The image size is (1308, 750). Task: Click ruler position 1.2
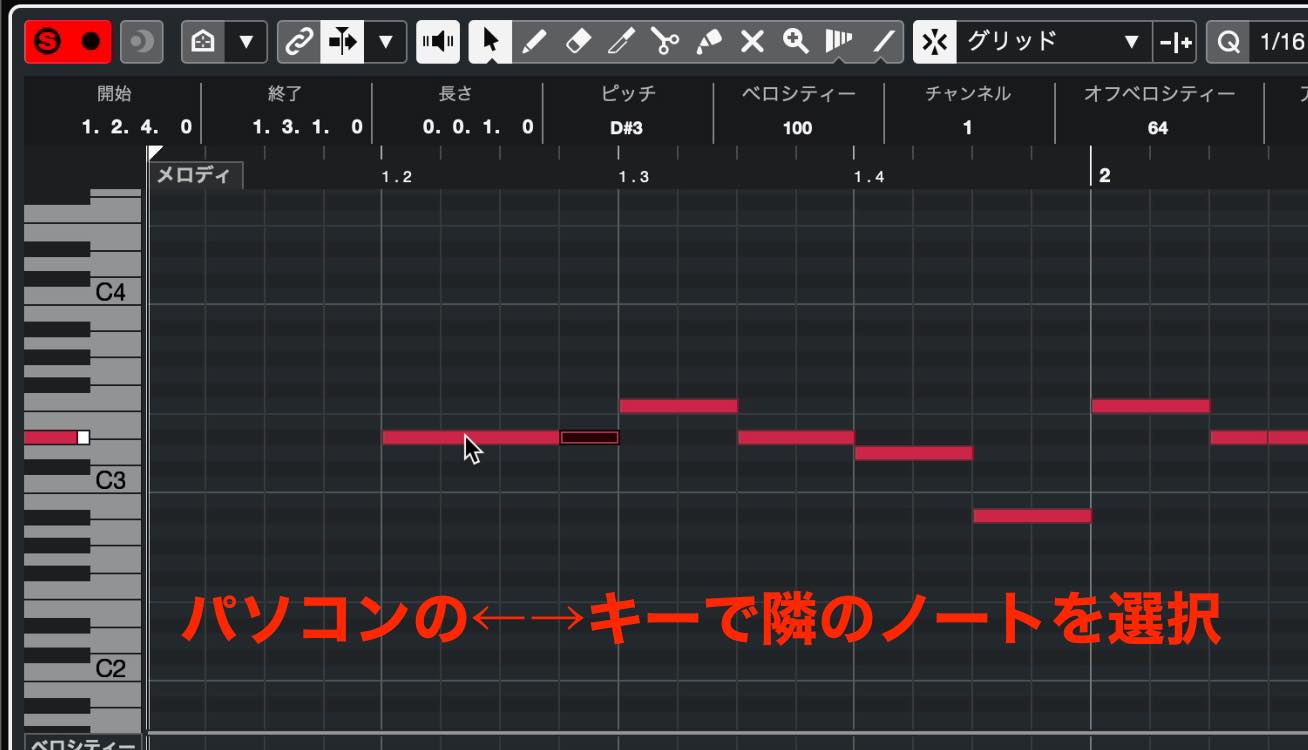[x=396, y=177]
